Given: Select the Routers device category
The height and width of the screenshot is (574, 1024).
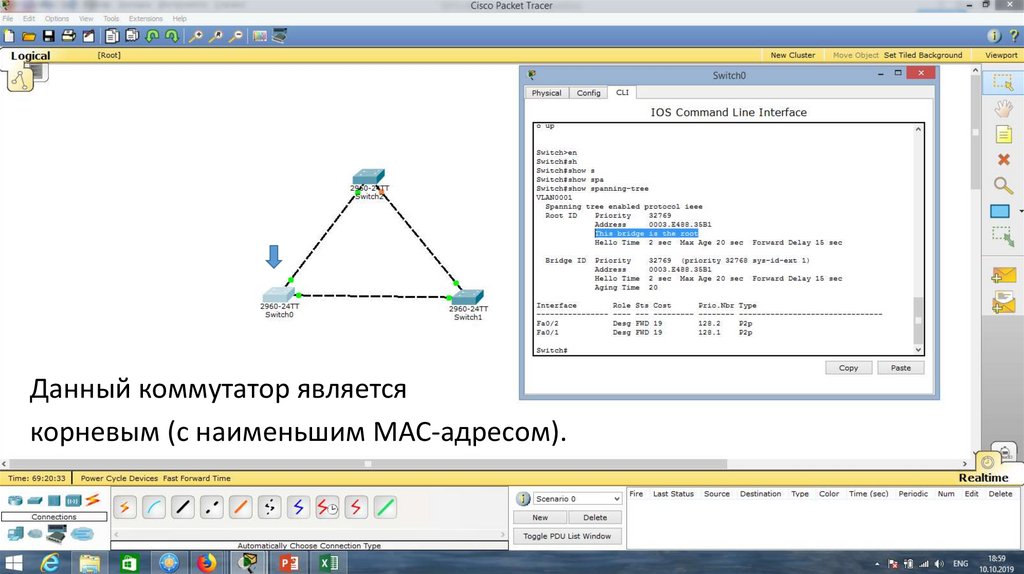Looking at the screenshot, I should tap(14, 501).
